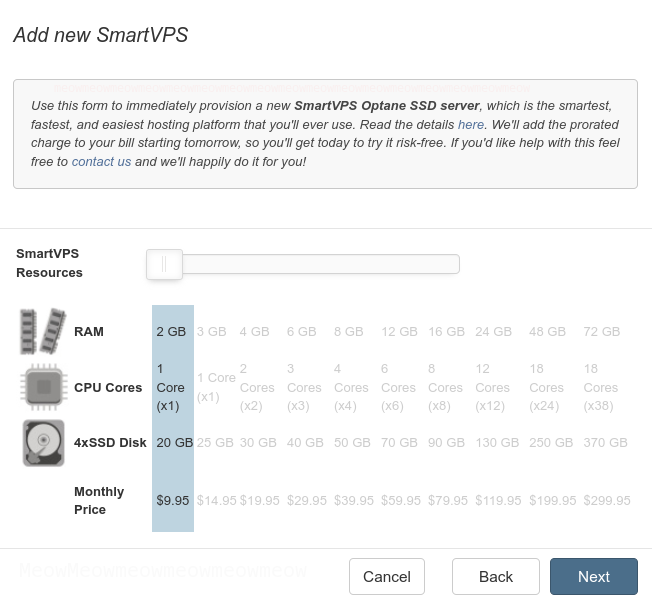Click the RAM memory sticks icon
The width and height of the screenshot is (652, 600).
click(43, 331)
